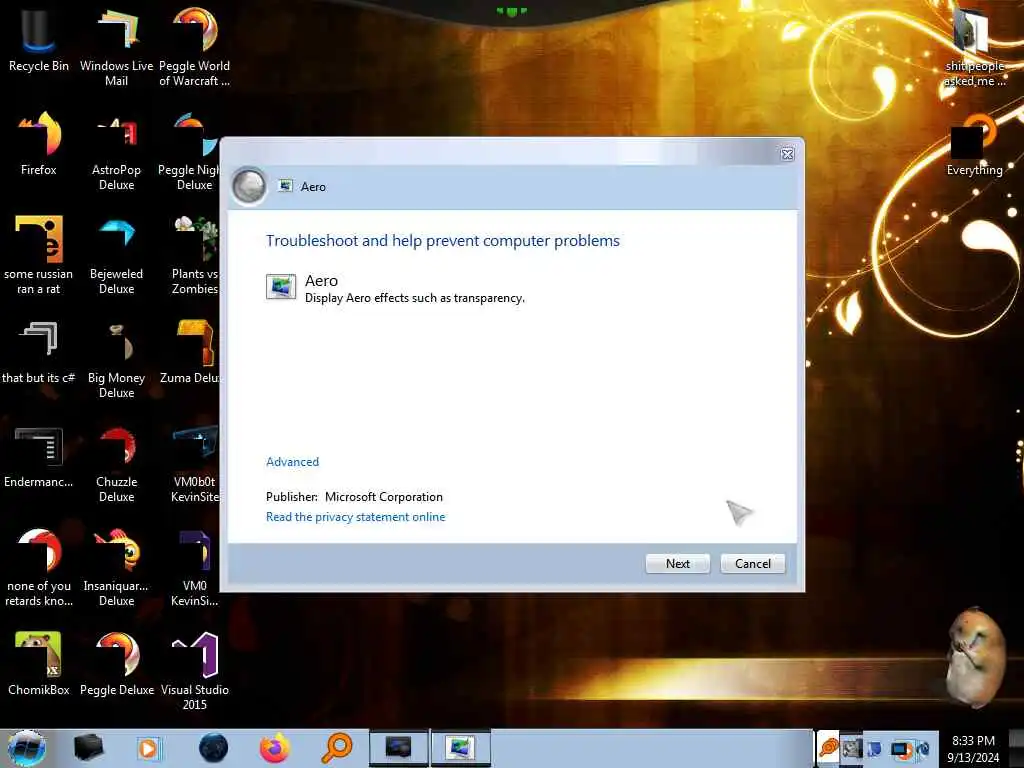This screenshot has width=1024, height=768.
Task: Open the orange magnifier Everything taskbar icon
Action: [x=337, y=748]
